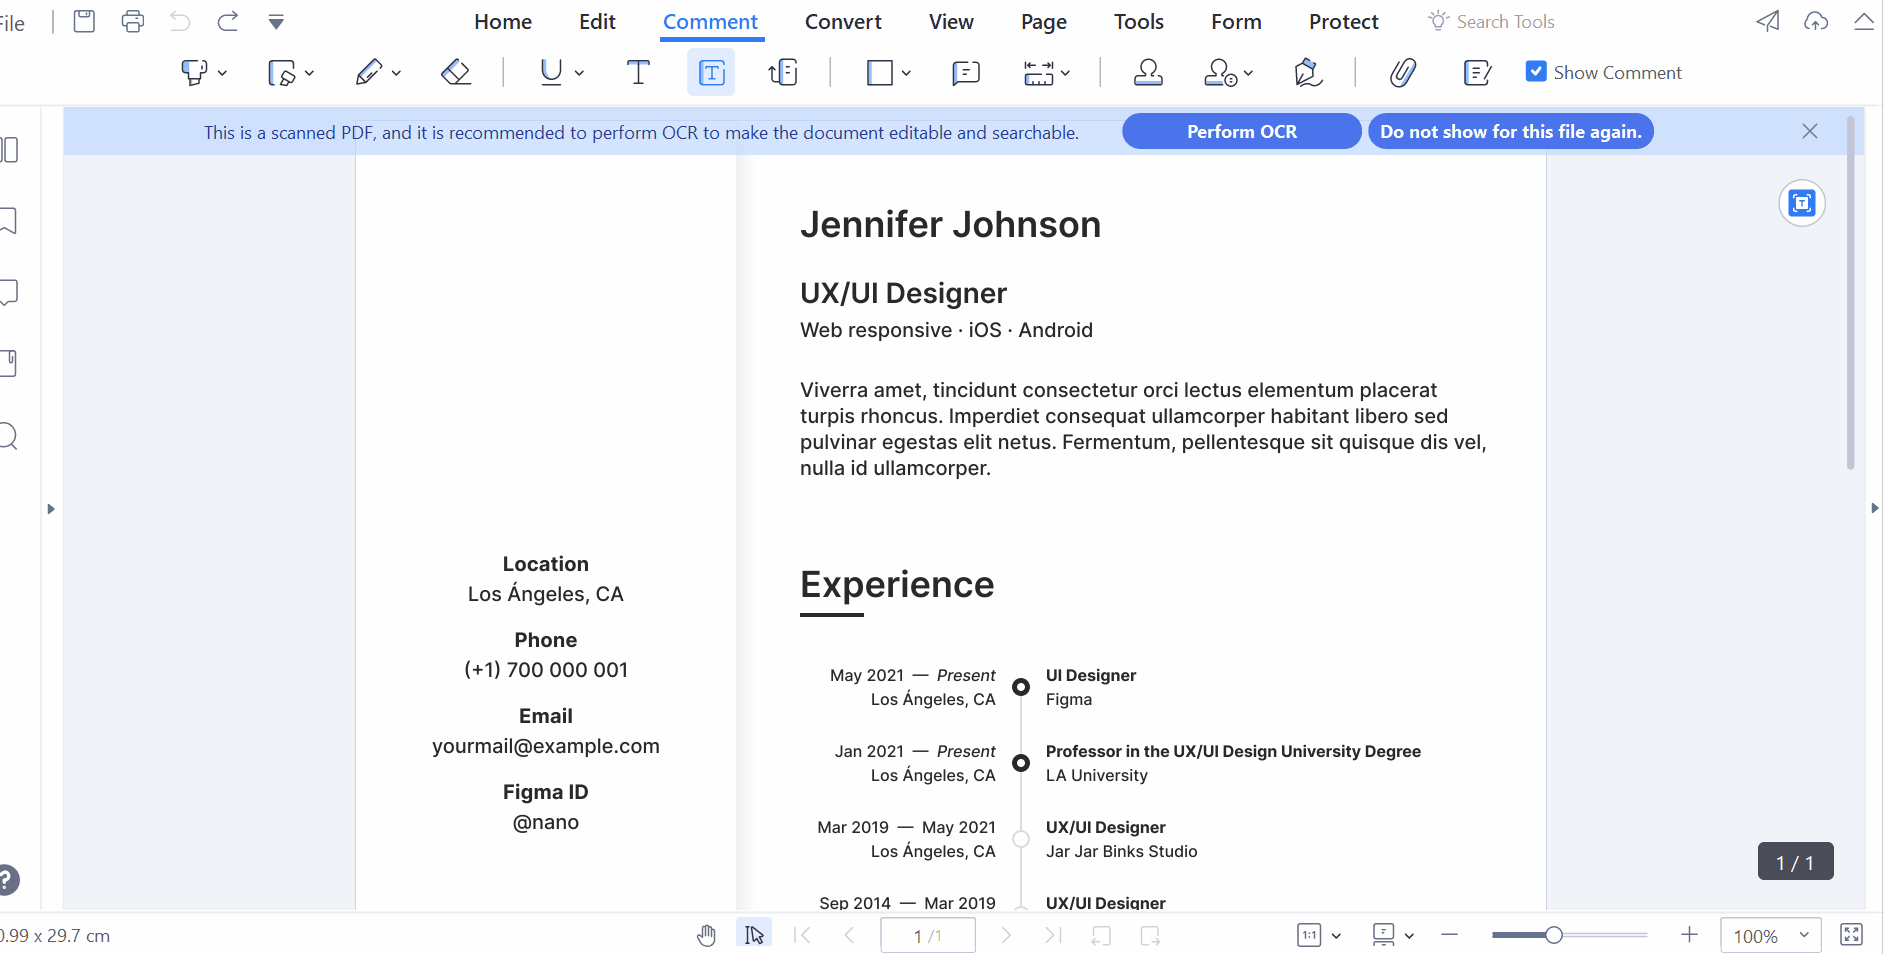Select the Text Box tool
Viewport: 1883px width, 954px height.
pos(710,72)
